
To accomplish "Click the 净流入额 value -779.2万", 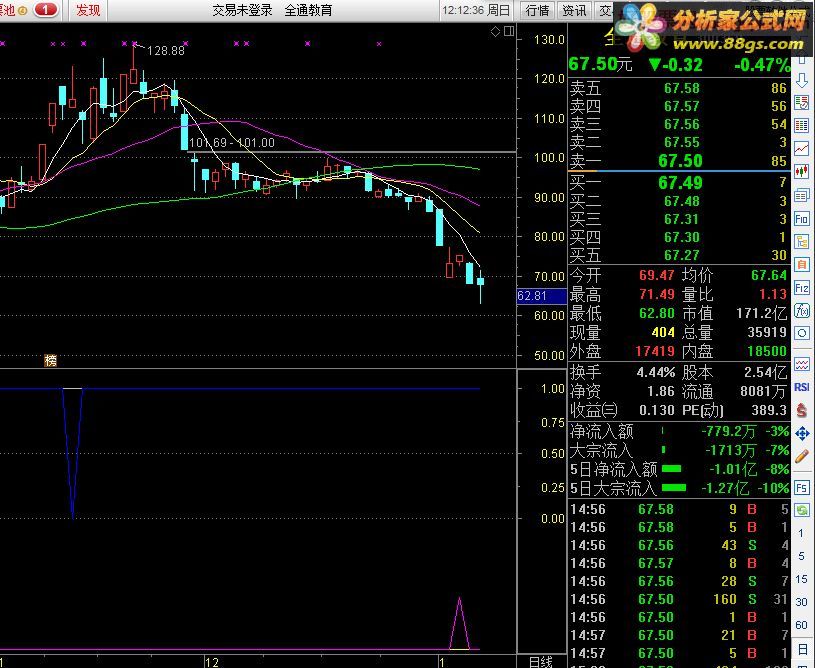I will [x=728, y=431].
